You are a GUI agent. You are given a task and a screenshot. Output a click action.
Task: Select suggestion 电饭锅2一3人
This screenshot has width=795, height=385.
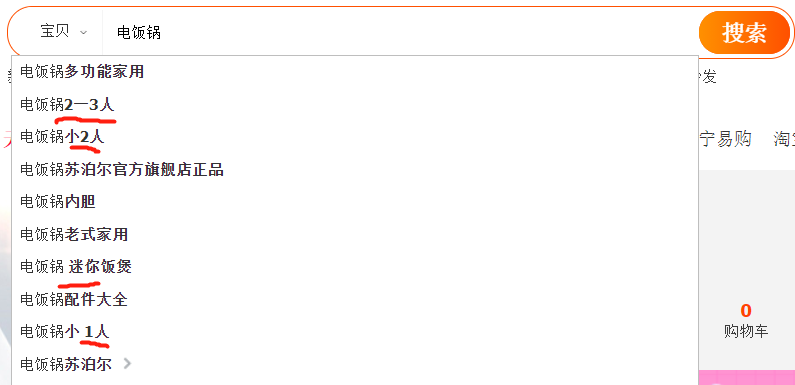354,104
